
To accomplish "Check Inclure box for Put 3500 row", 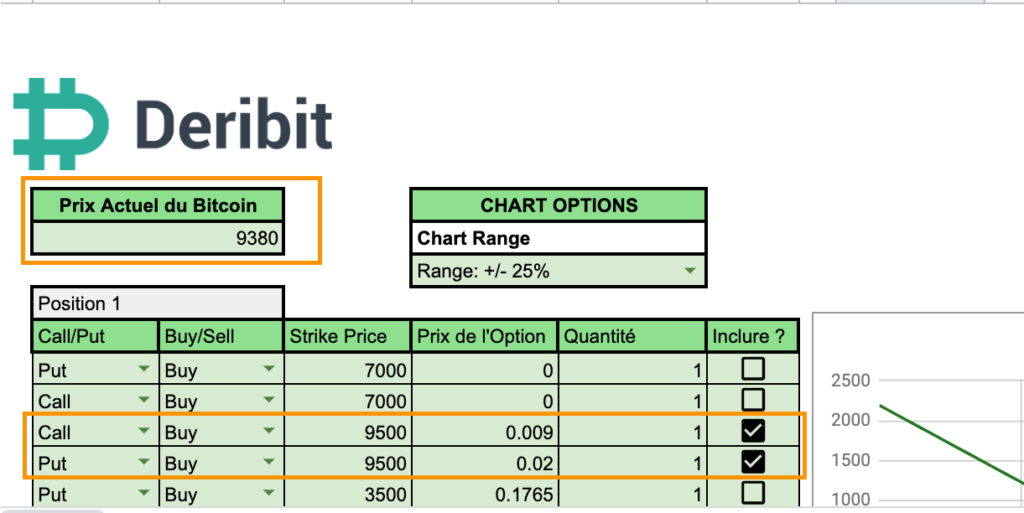I will click(x=753, y=493).
